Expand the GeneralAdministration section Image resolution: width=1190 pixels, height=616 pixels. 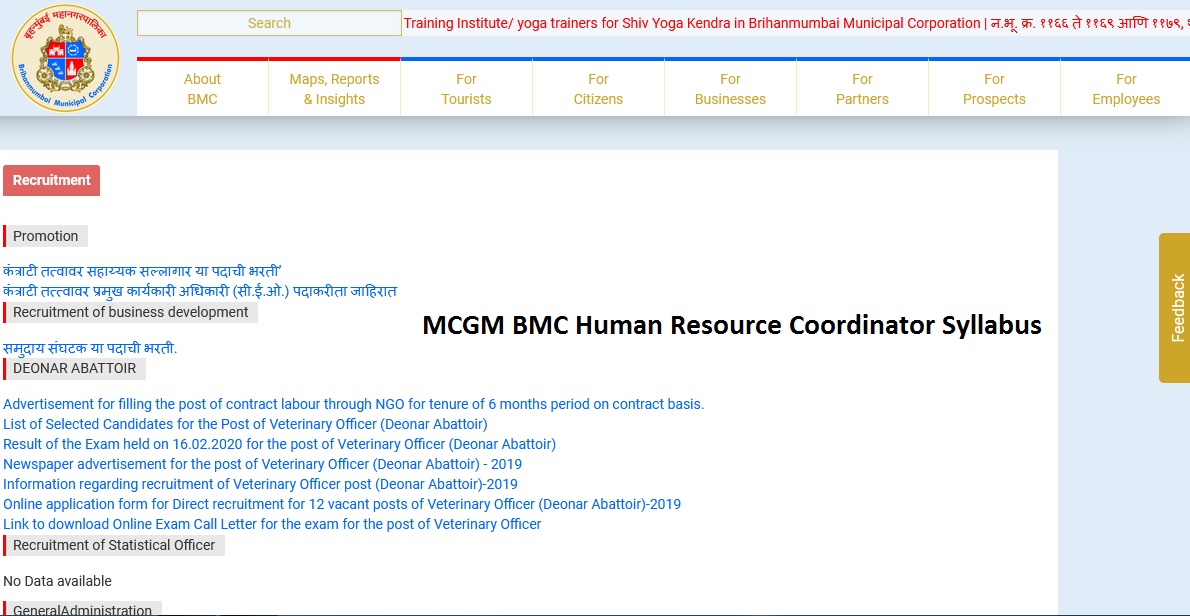(82, 609)
